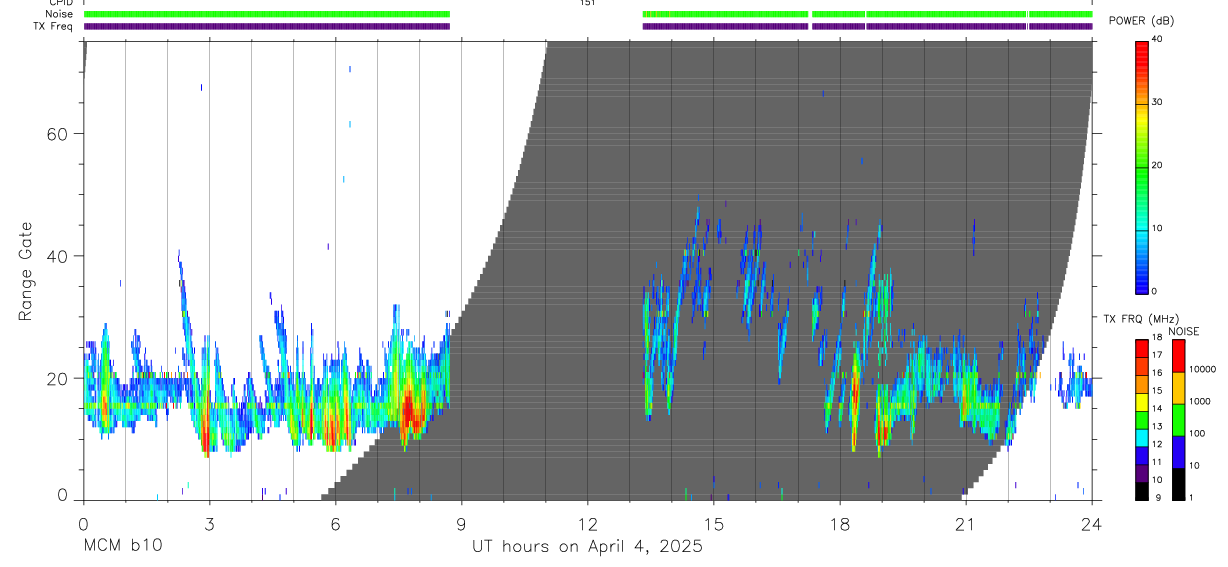
Task: Click the 'Range Gate' axis label
Action: point(26,272)
